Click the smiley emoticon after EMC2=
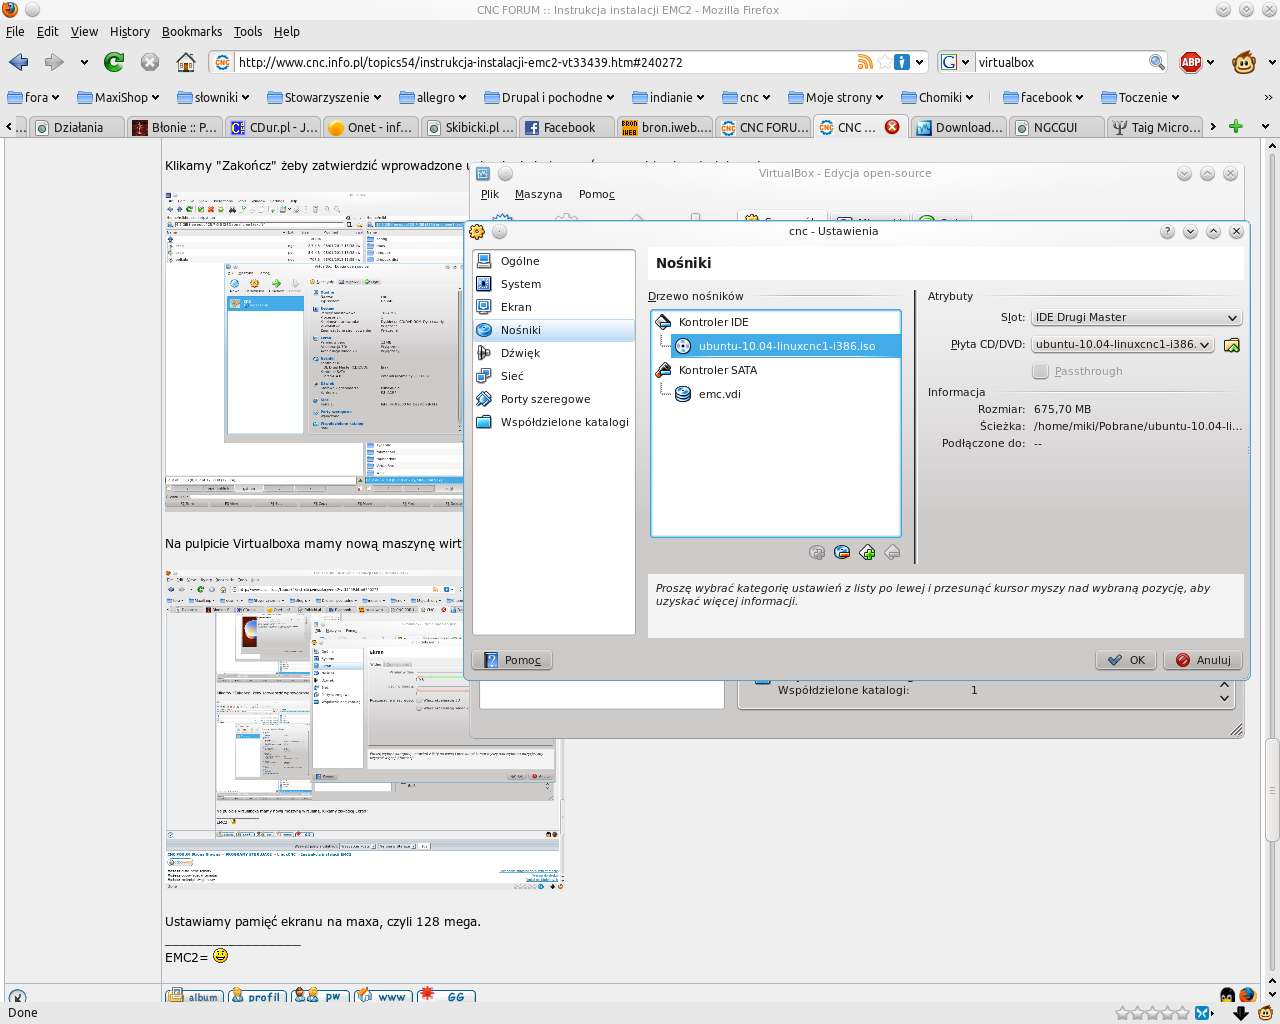 (221, 956)
